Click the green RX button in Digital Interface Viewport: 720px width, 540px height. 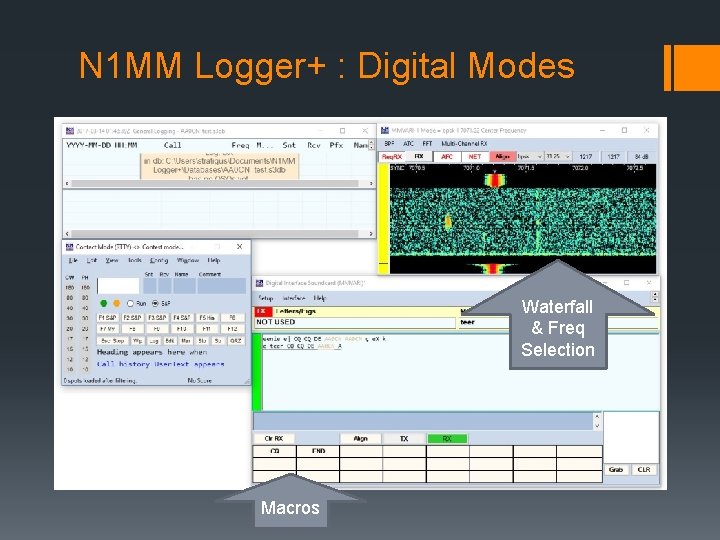tap(447, 439)
